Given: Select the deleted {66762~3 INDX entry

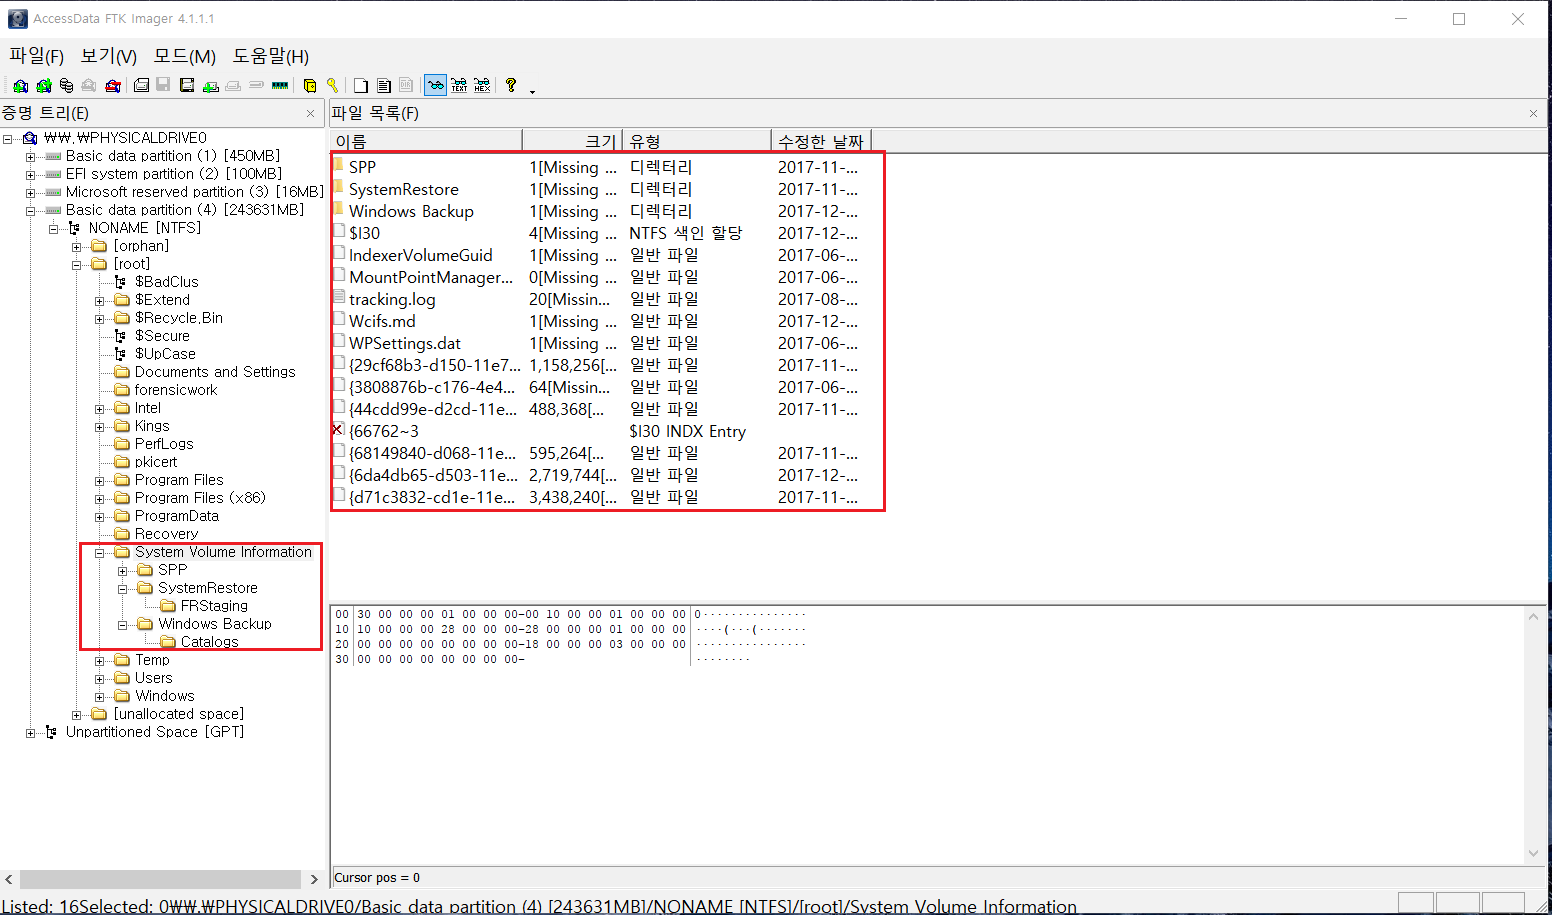Looking at the screenshot, I should tap(383, 431).
